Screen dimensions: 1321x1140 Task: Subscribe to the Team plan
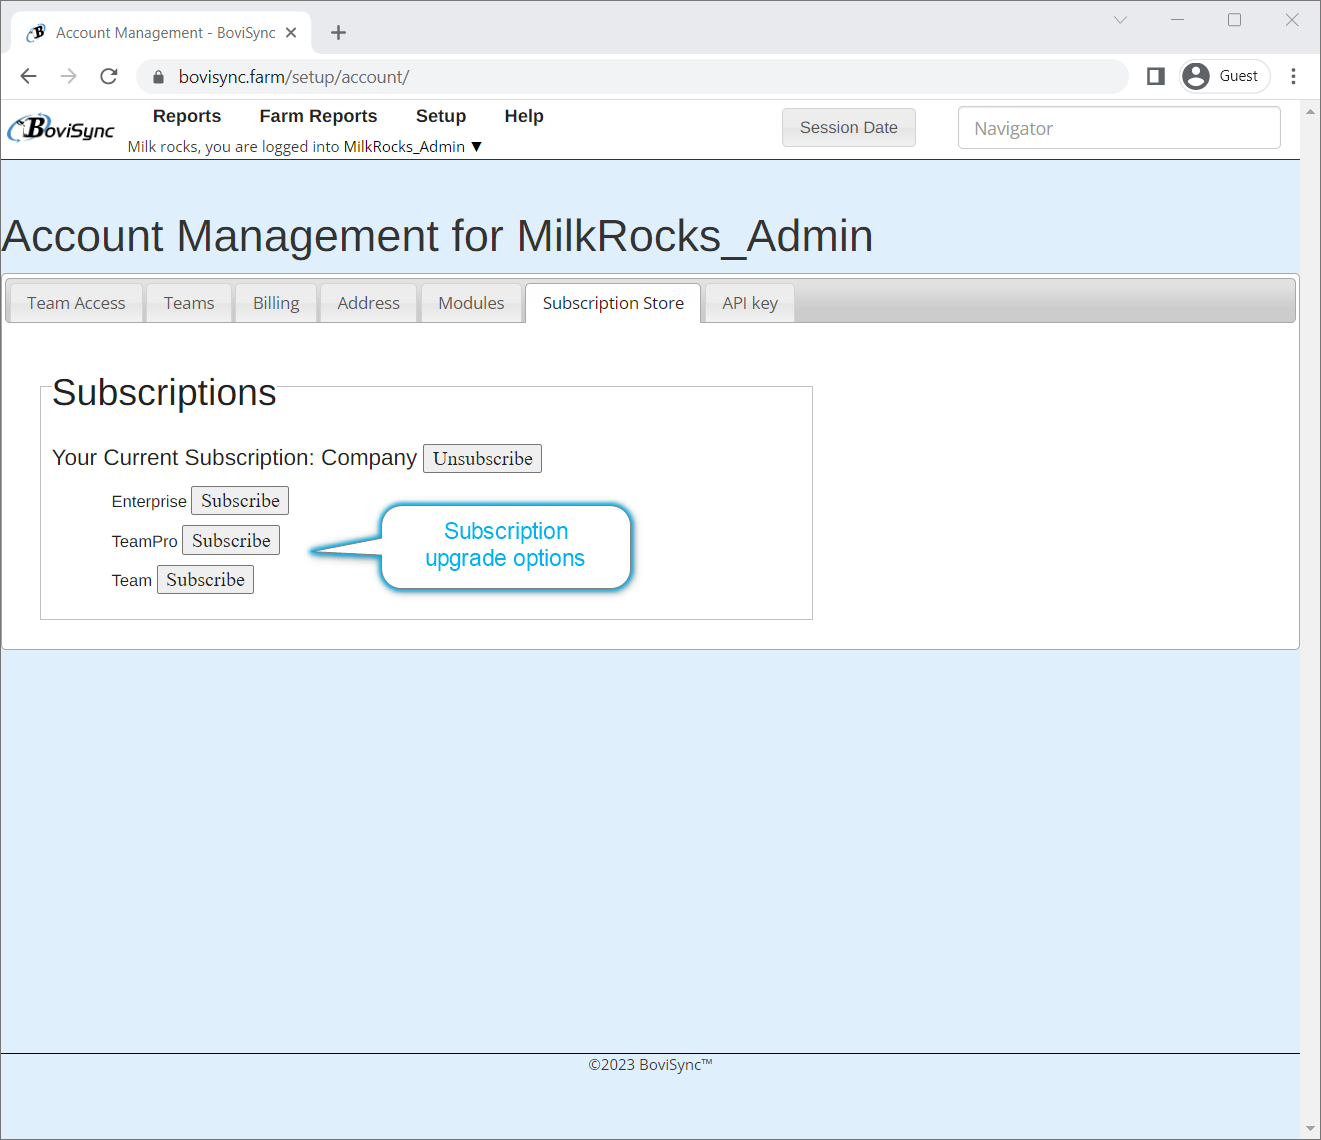[205, 579]
